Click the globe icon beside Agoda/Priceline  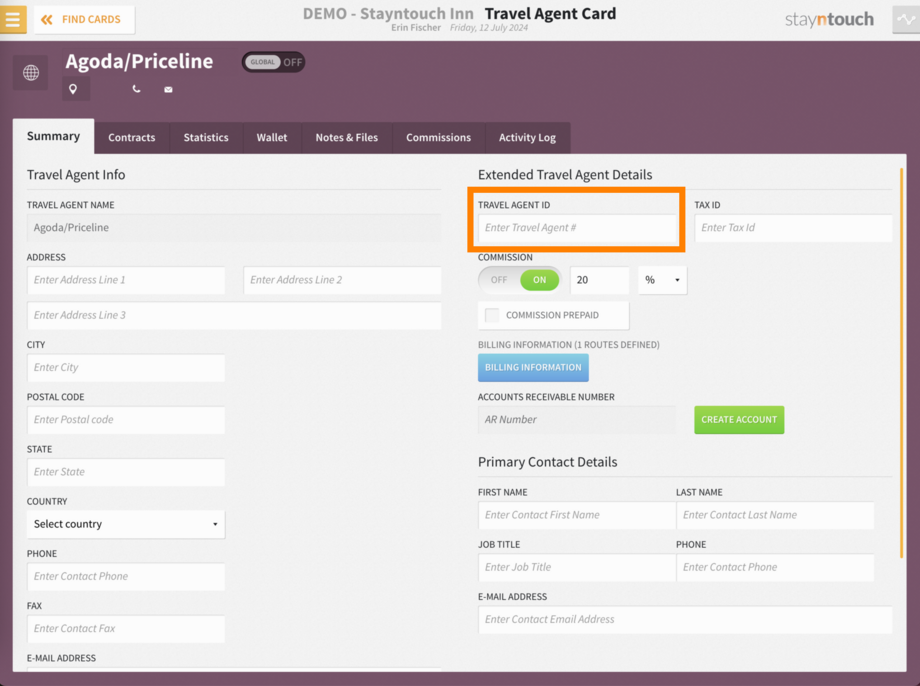pyautogui.click(x=31, y=73)
